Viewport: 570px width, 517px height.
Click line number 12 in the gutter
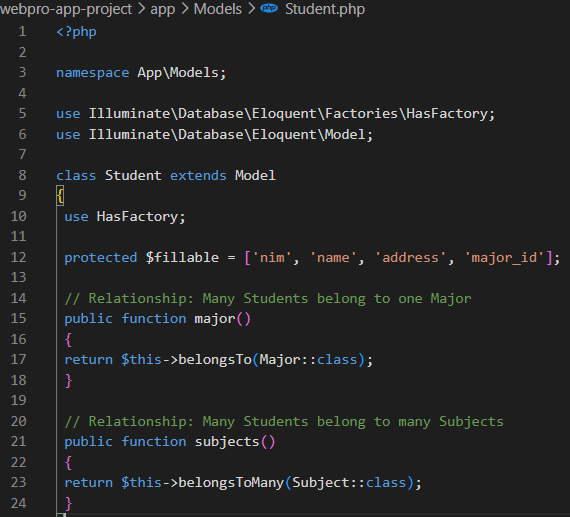[18, 257]
